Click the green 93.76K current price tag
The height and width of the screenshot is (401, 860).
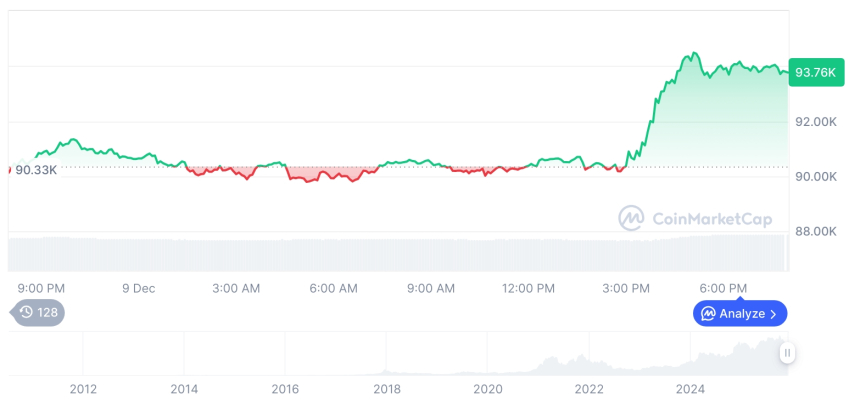(815, 71)
